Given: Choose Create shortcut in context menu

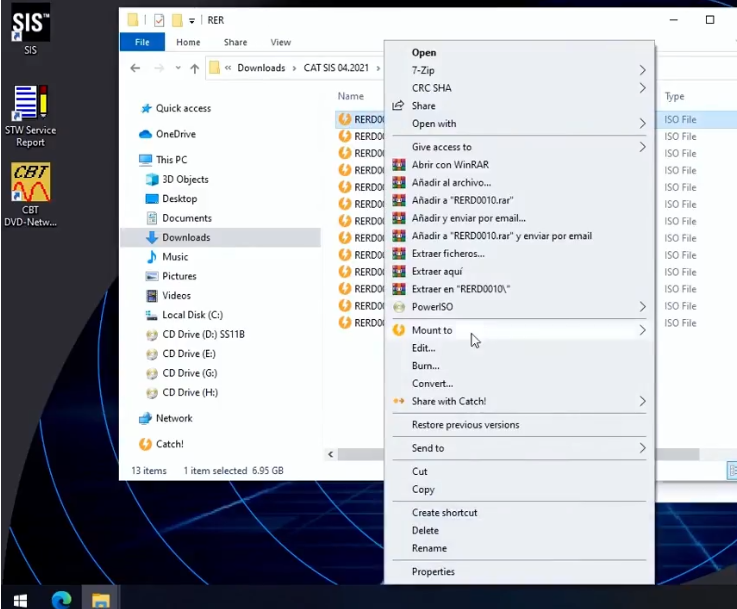Looking at the screenshot, I should 444,513.
